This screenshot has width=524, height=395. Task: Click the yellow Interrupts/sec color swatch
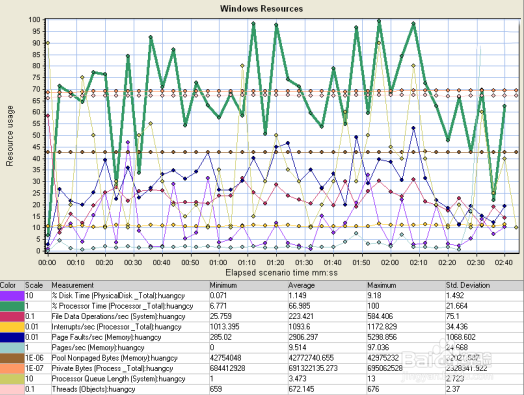(x=12, y=327)
